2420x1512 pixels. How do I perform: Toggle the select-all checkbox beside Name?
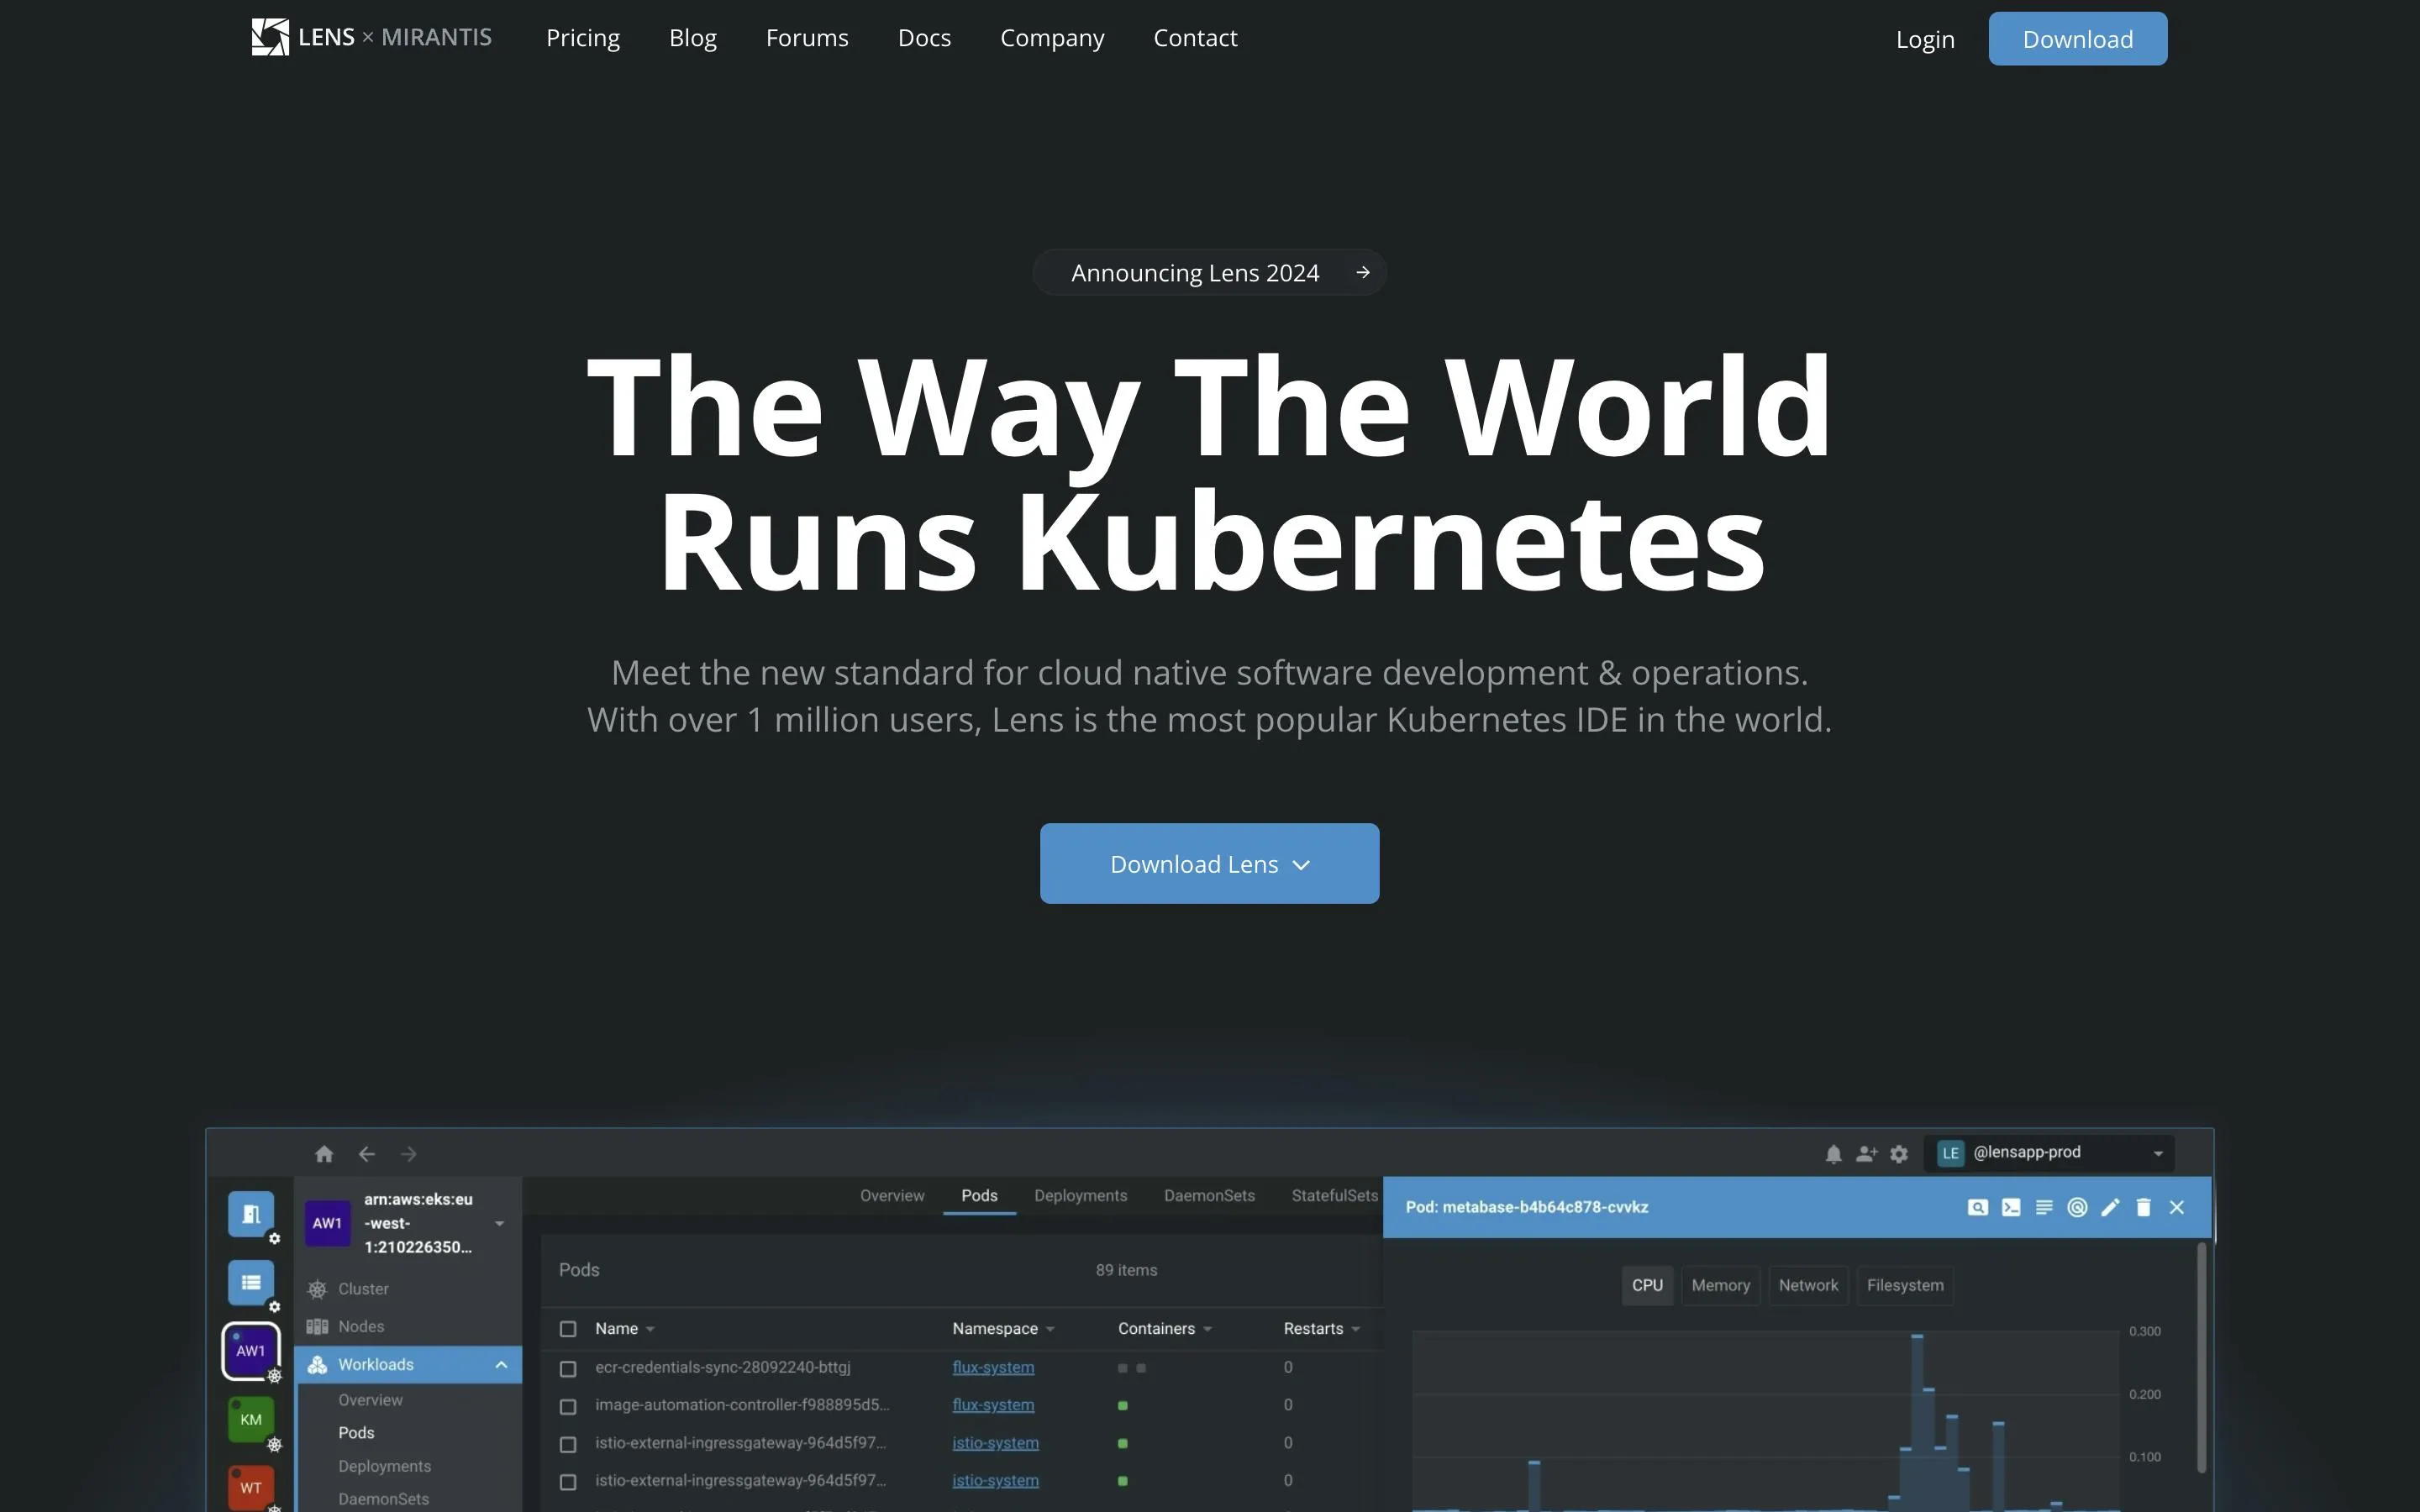pyautogui.click(x=568, y=1329)
